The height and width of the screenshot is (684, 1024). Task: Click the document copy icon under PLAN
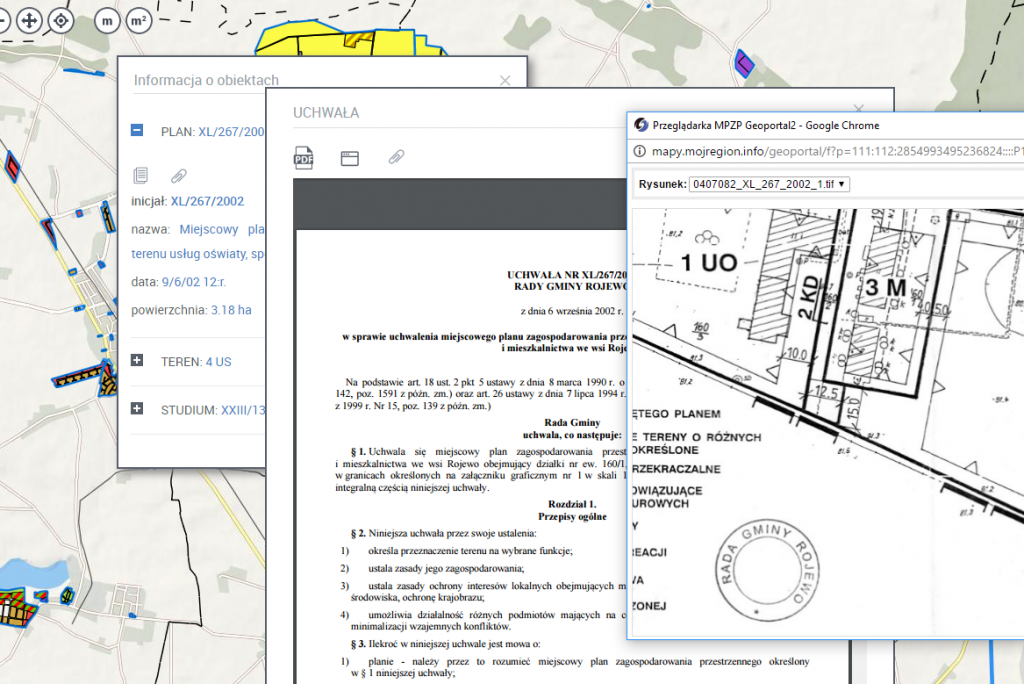141,175
